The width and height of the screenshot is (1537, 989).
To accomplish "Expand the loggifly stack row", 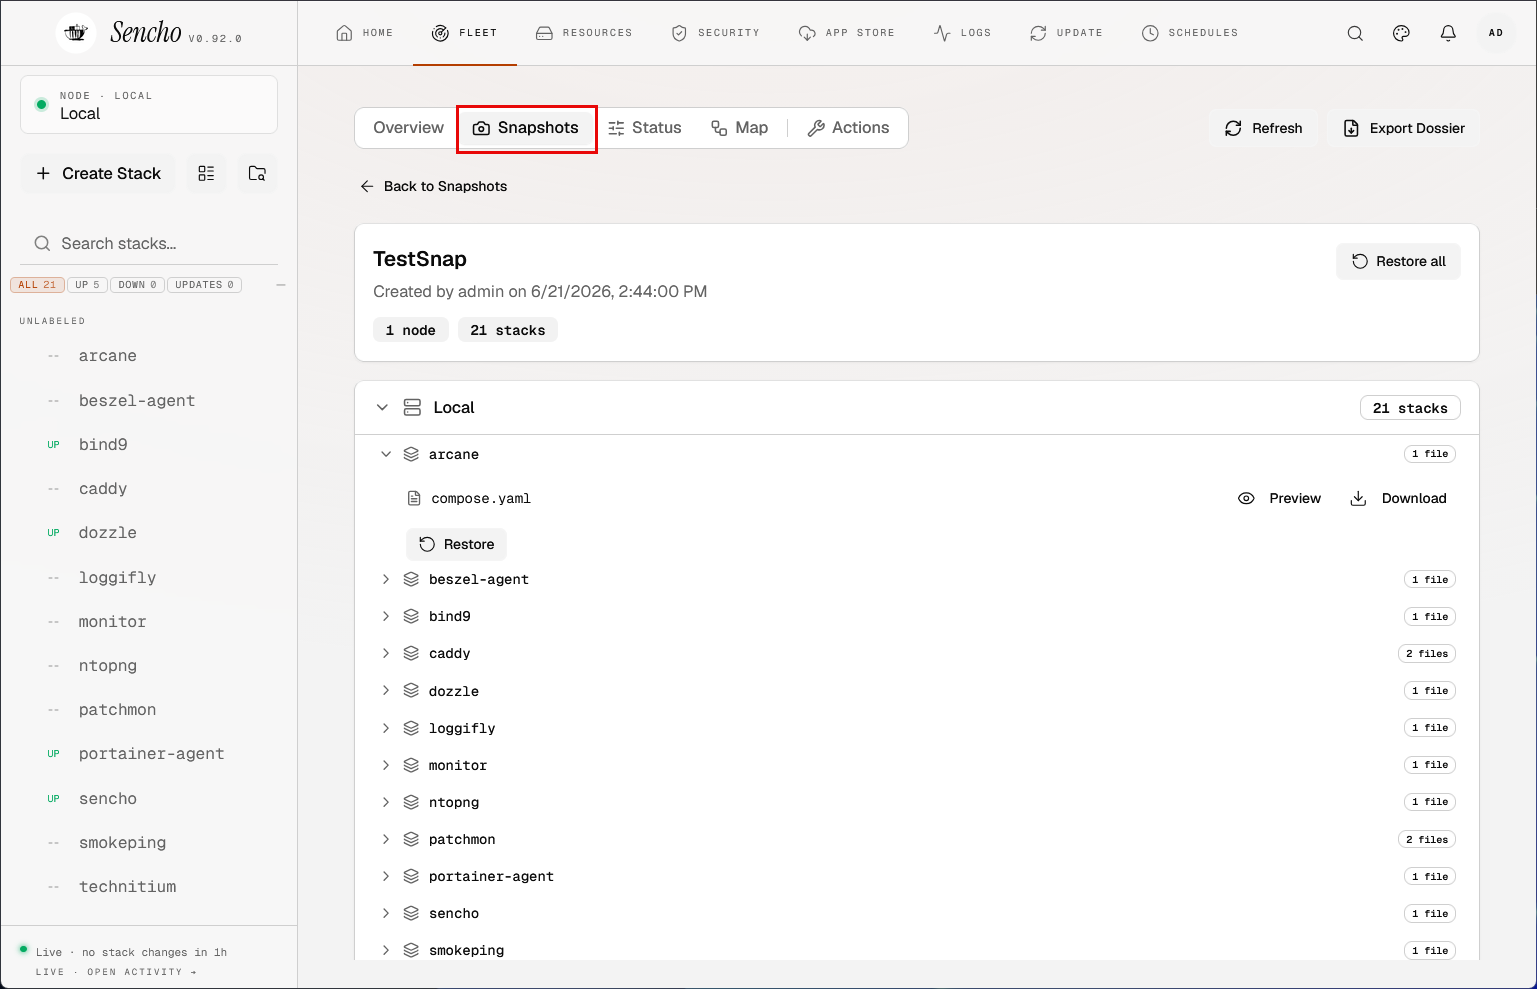I will tap(386, 728).
